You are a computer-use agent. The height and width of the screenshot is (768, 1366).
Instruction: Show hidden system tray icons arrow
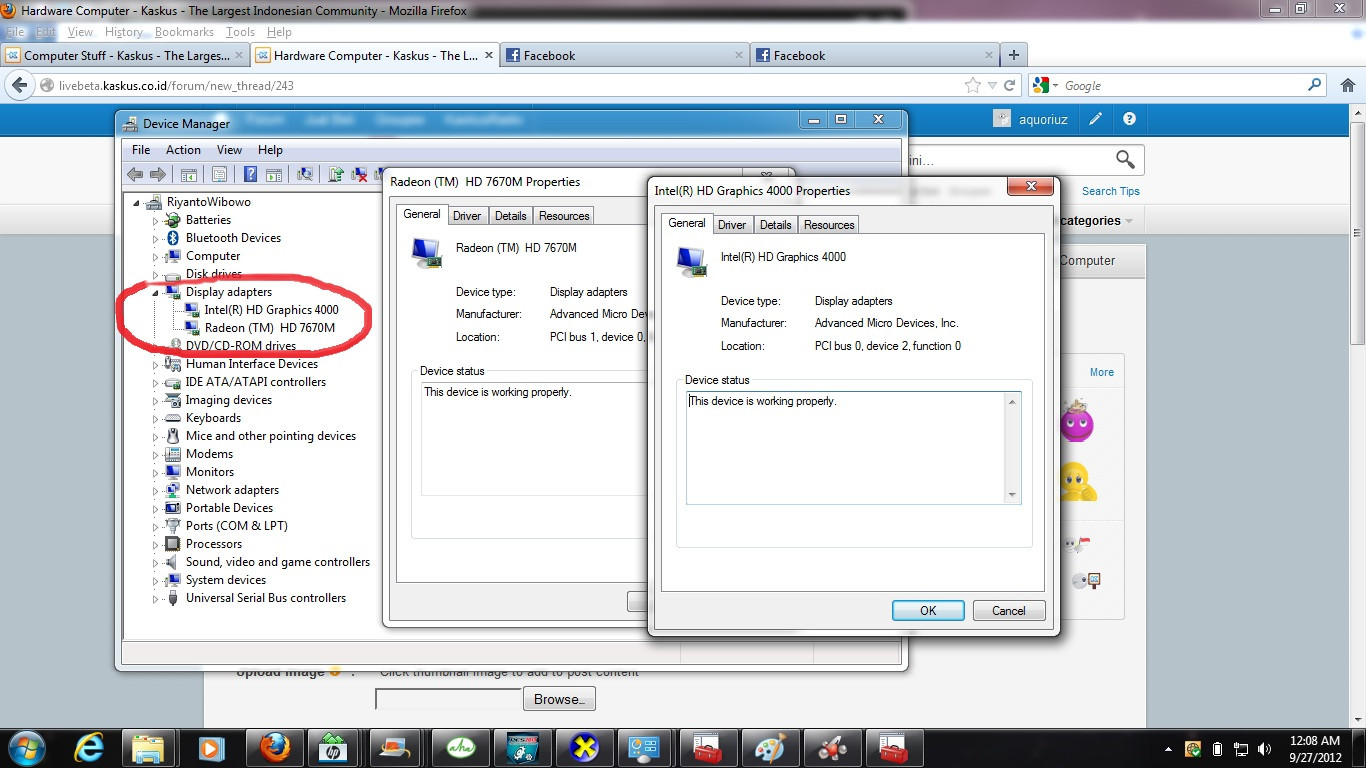(x=1168, y=748)
